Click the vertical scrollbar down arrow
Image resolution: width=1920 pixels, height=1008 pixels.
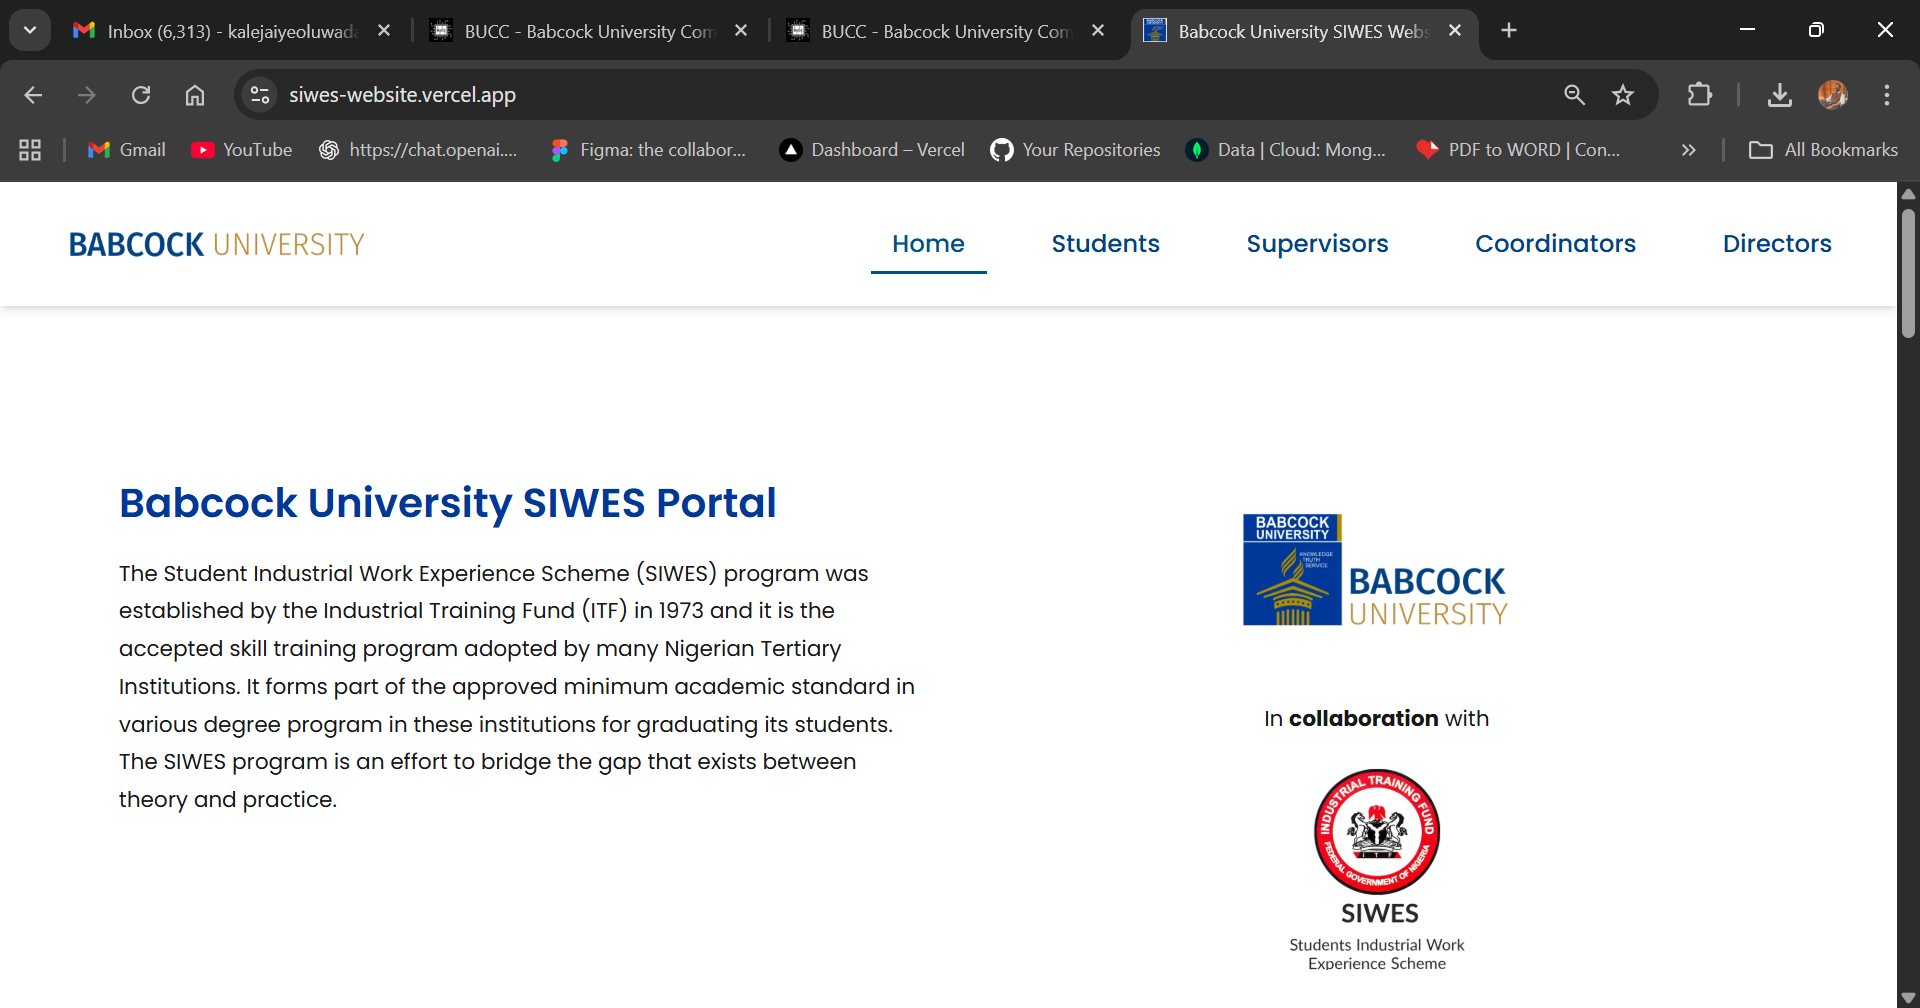click(x=1908, y=994)
